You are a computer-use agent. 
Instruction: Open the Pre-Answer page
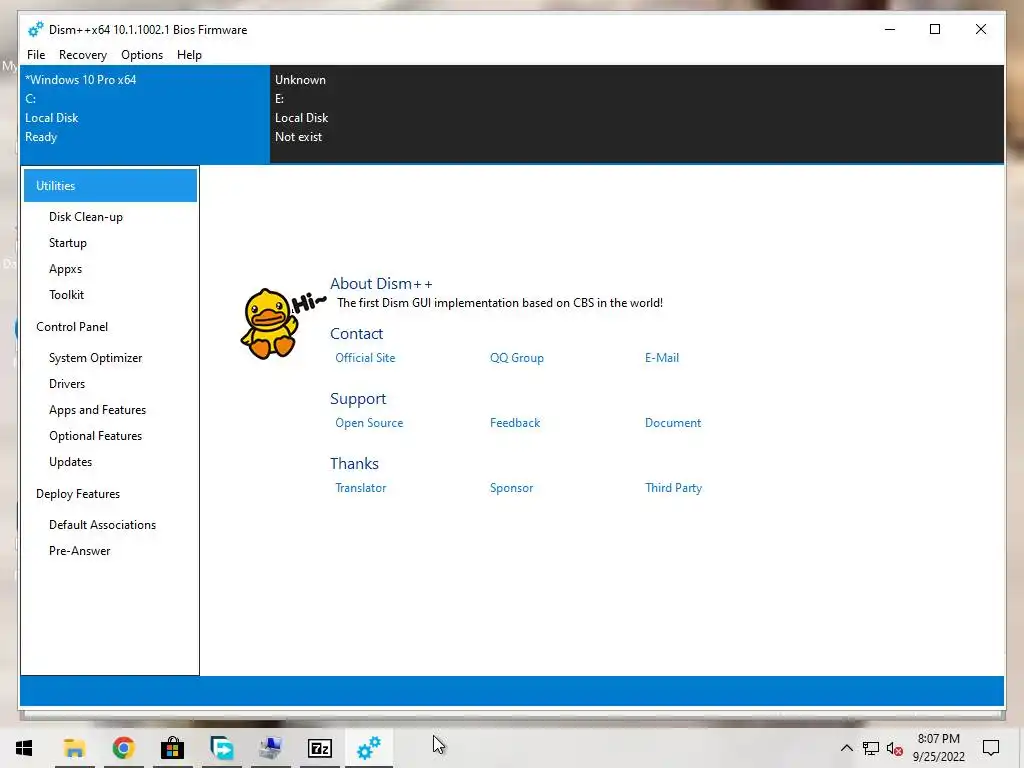click(80, 551)
